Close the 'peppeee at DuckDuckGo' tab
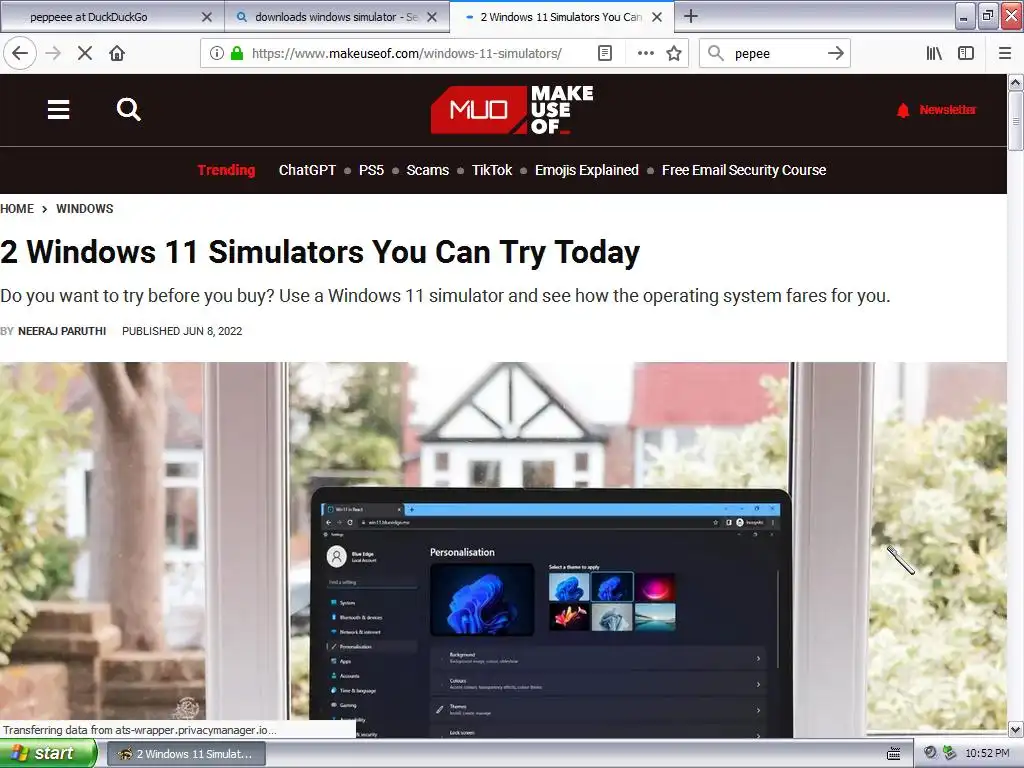This screenshot has height=768, width=1024. pos(206,17)
